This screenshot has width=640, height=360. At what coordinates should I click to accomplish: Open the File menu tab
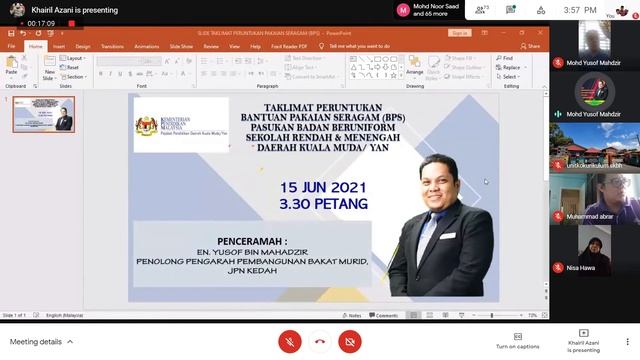tap(11, 47)
